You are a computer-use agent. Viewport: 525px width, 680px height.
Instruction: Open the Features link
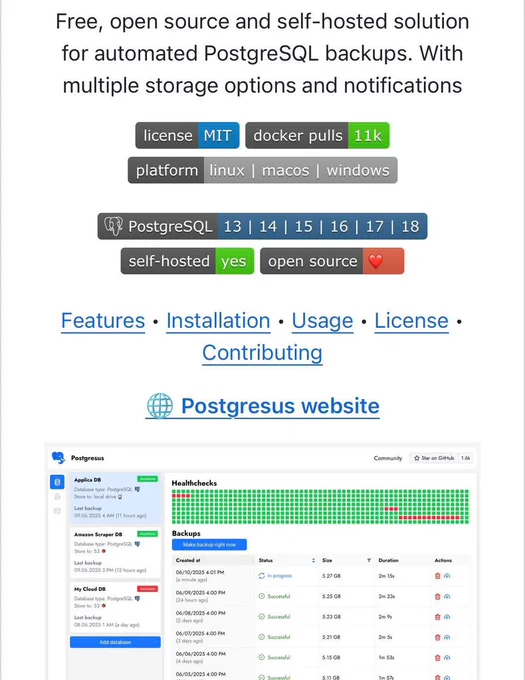[103, 321]
